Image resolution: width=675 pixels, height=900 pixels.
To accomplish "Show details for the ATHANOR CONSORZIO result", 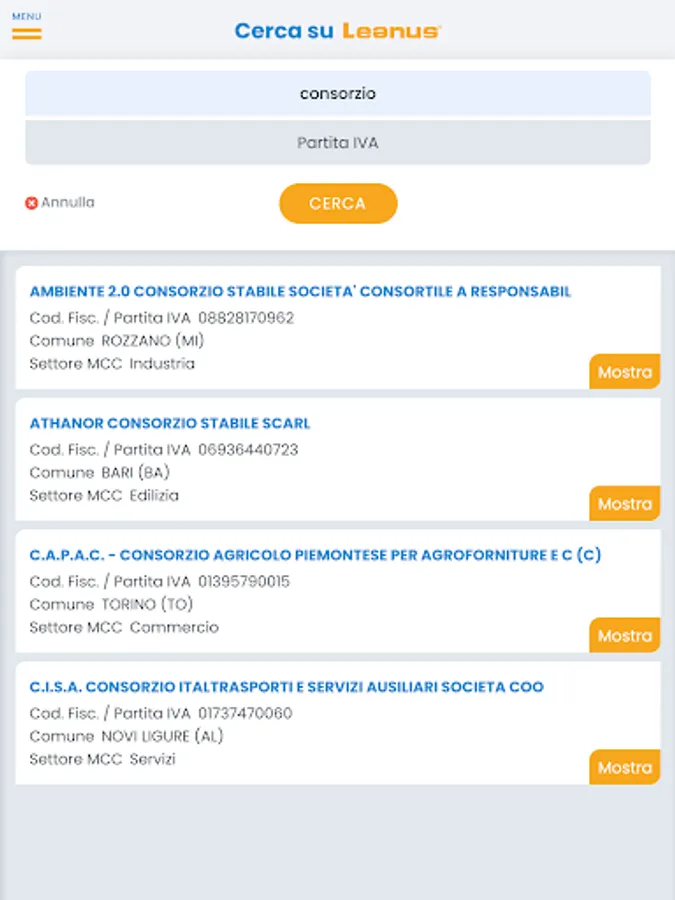I will [625, 504].
